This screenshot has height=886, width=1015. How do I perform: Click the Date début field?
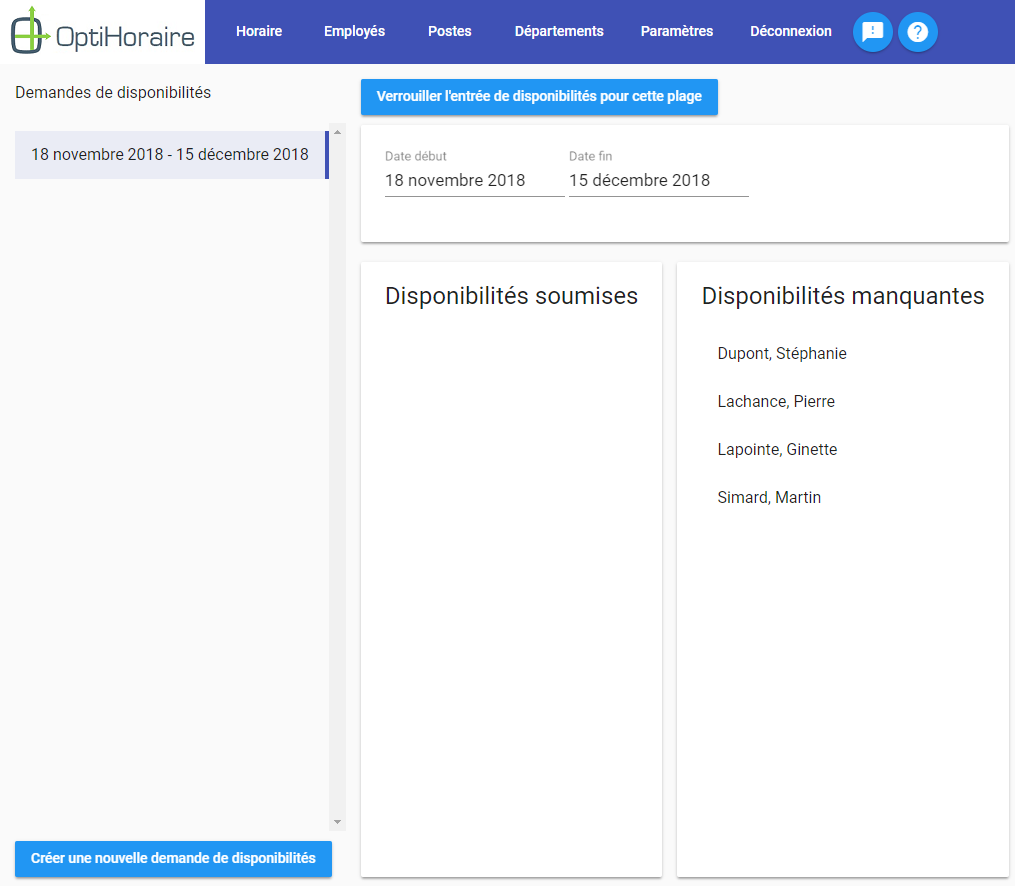pyautogui.click(x=474, y=180)
